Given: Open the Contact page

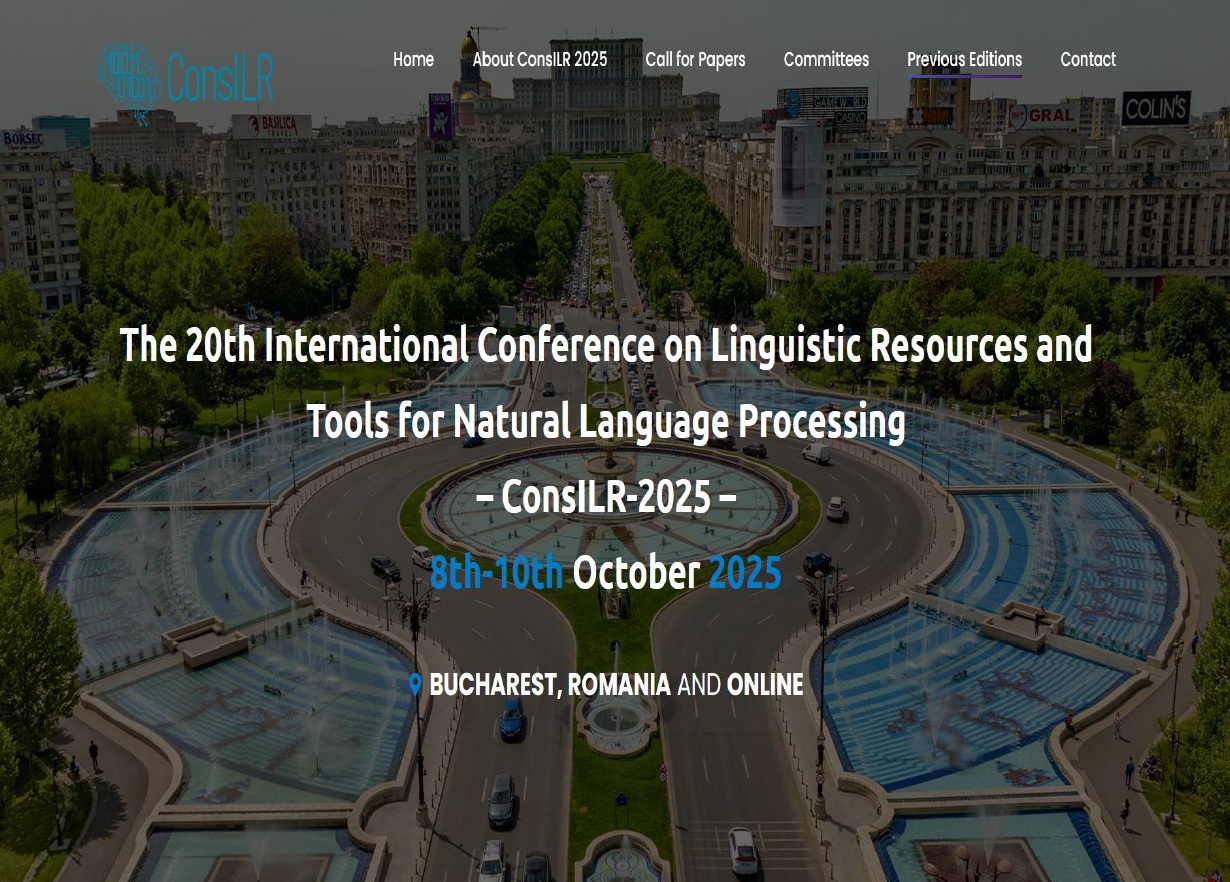Looking at the screenshot, I should [1087, 60].
